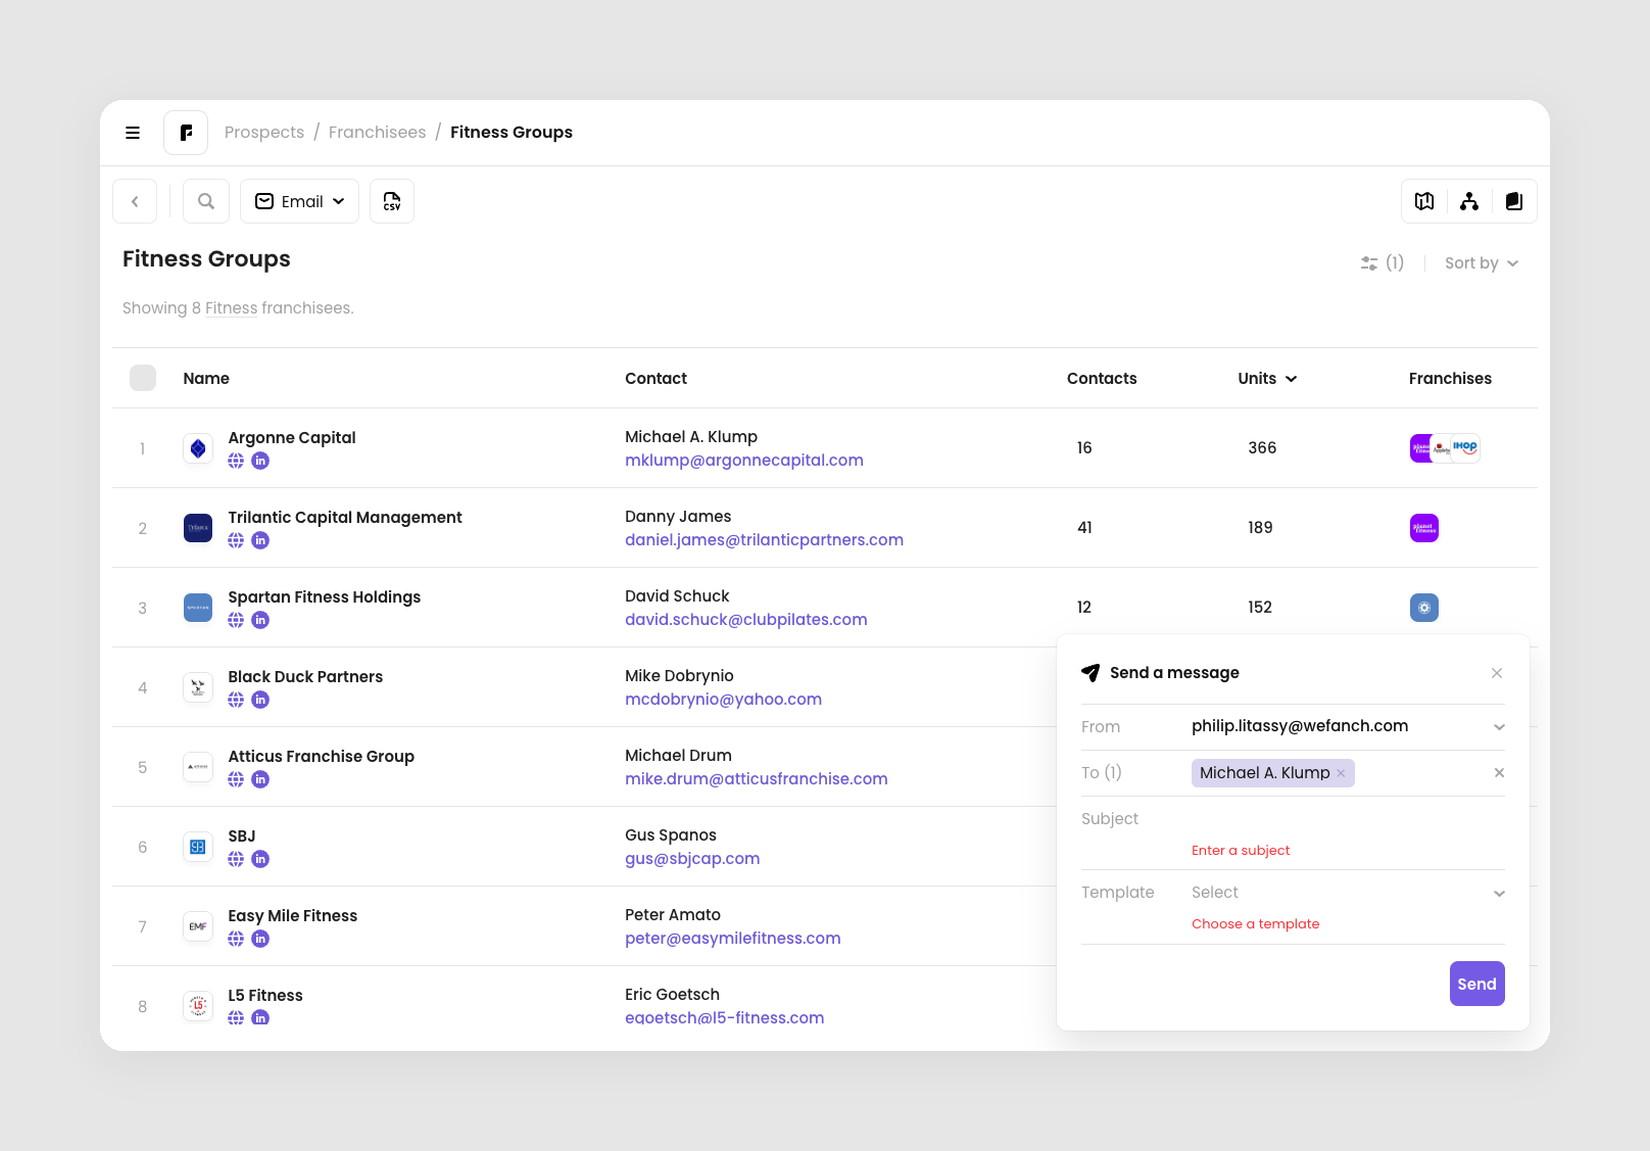Toggle the select-all checkbox in table header
Screen dimensions: 1650x1151
143,378
